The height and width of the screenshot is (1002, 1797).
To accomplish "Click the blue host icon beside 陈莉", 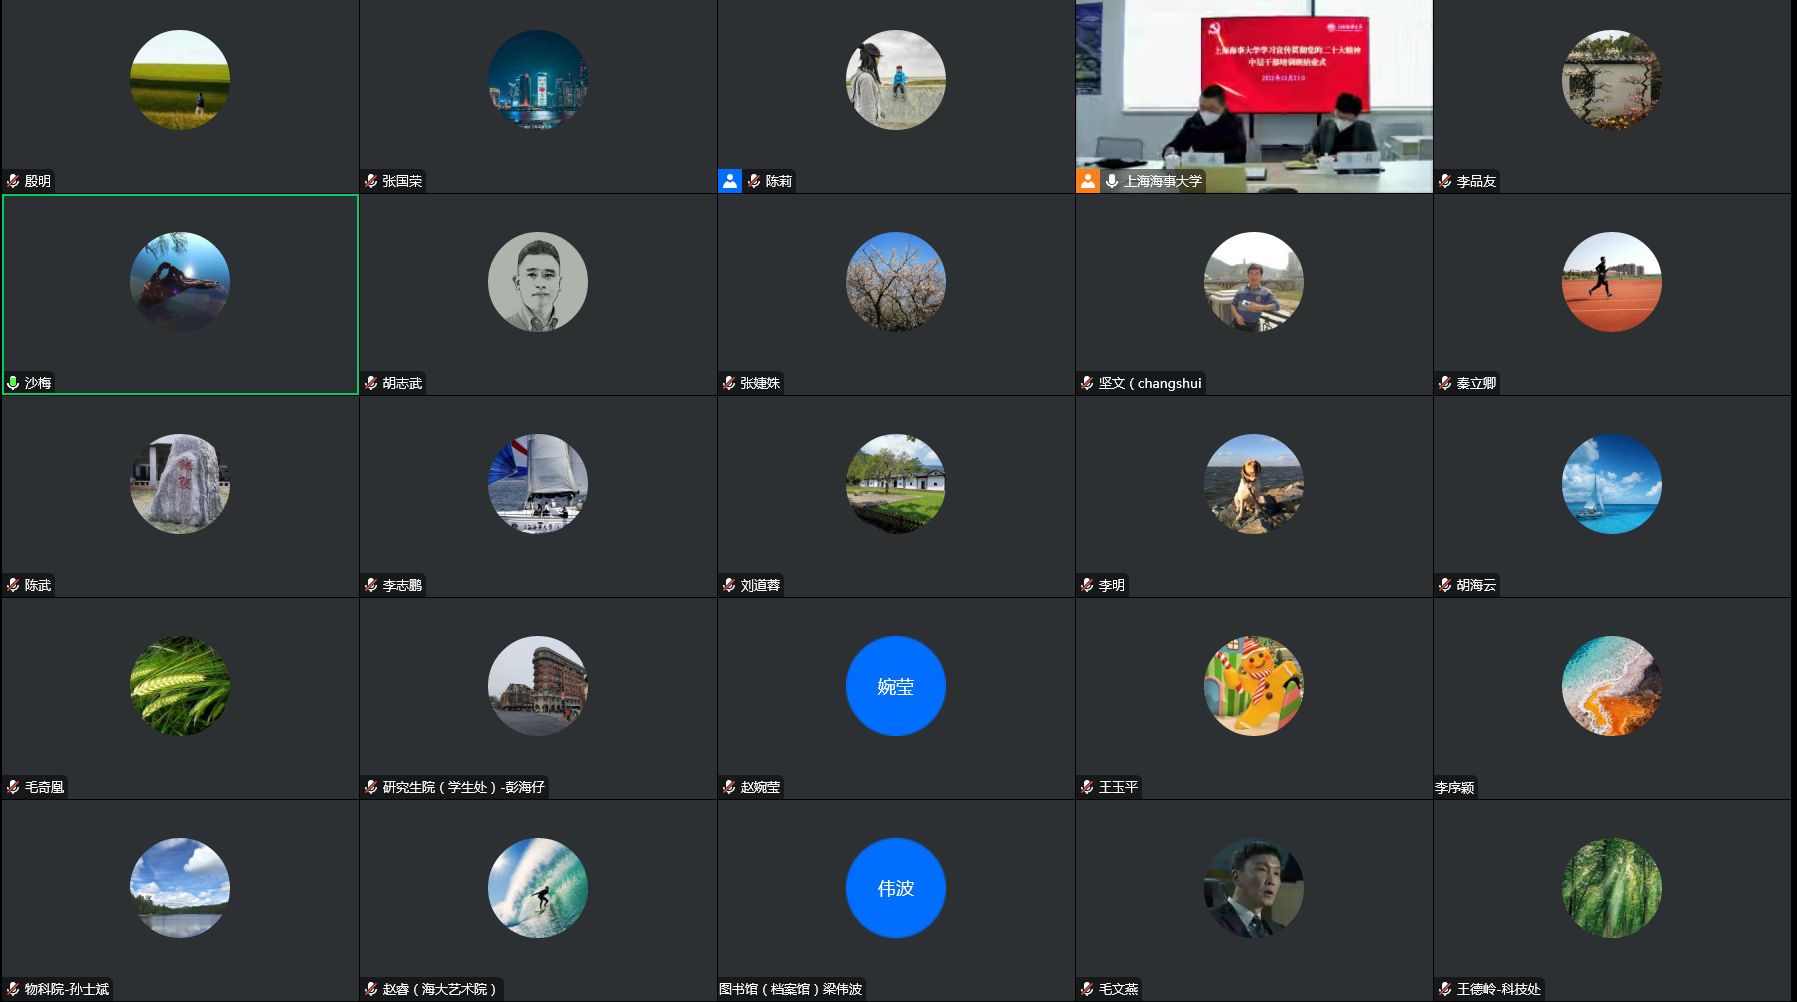I will tap(730, 181).
